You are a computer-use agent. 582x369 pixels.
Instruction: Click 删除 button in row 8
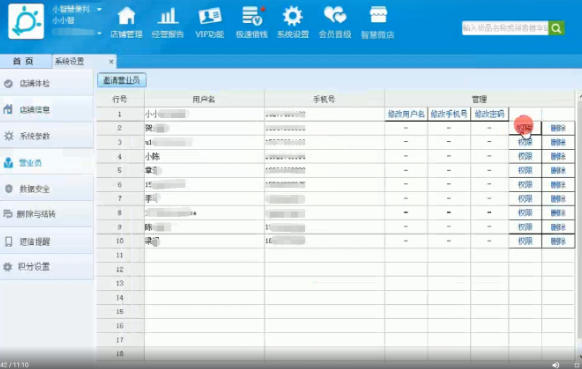click(558, 213)
